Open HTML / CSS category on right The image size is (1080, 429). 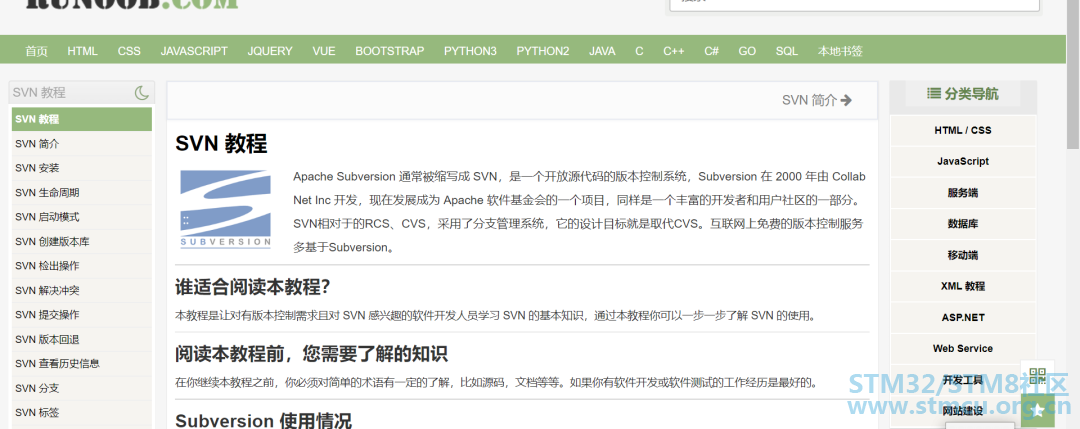pyautogui.click(x=963, y=130)
